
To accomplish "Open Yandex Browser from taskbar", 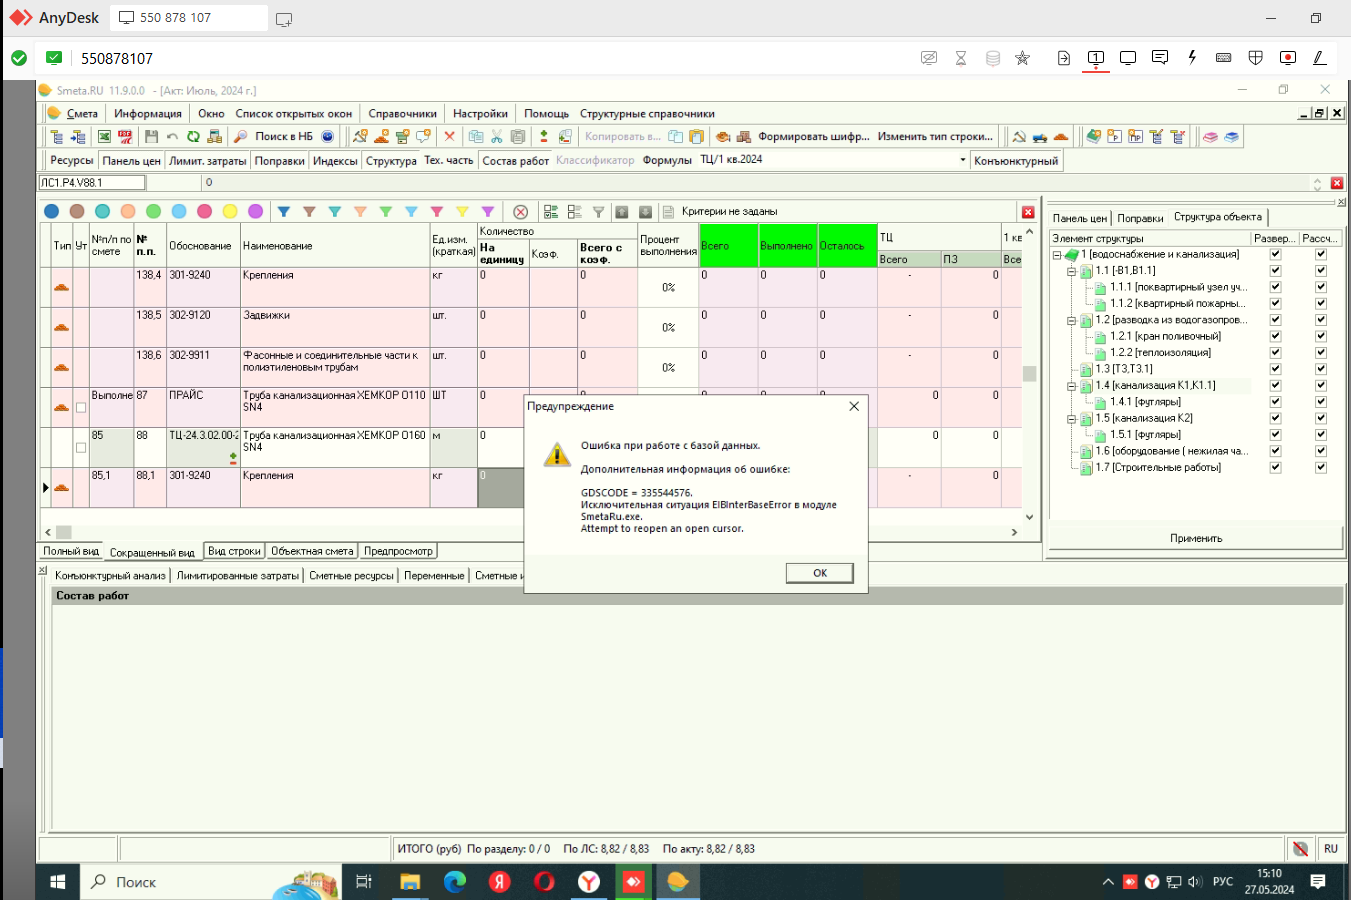I will click(x=589, y=882).
